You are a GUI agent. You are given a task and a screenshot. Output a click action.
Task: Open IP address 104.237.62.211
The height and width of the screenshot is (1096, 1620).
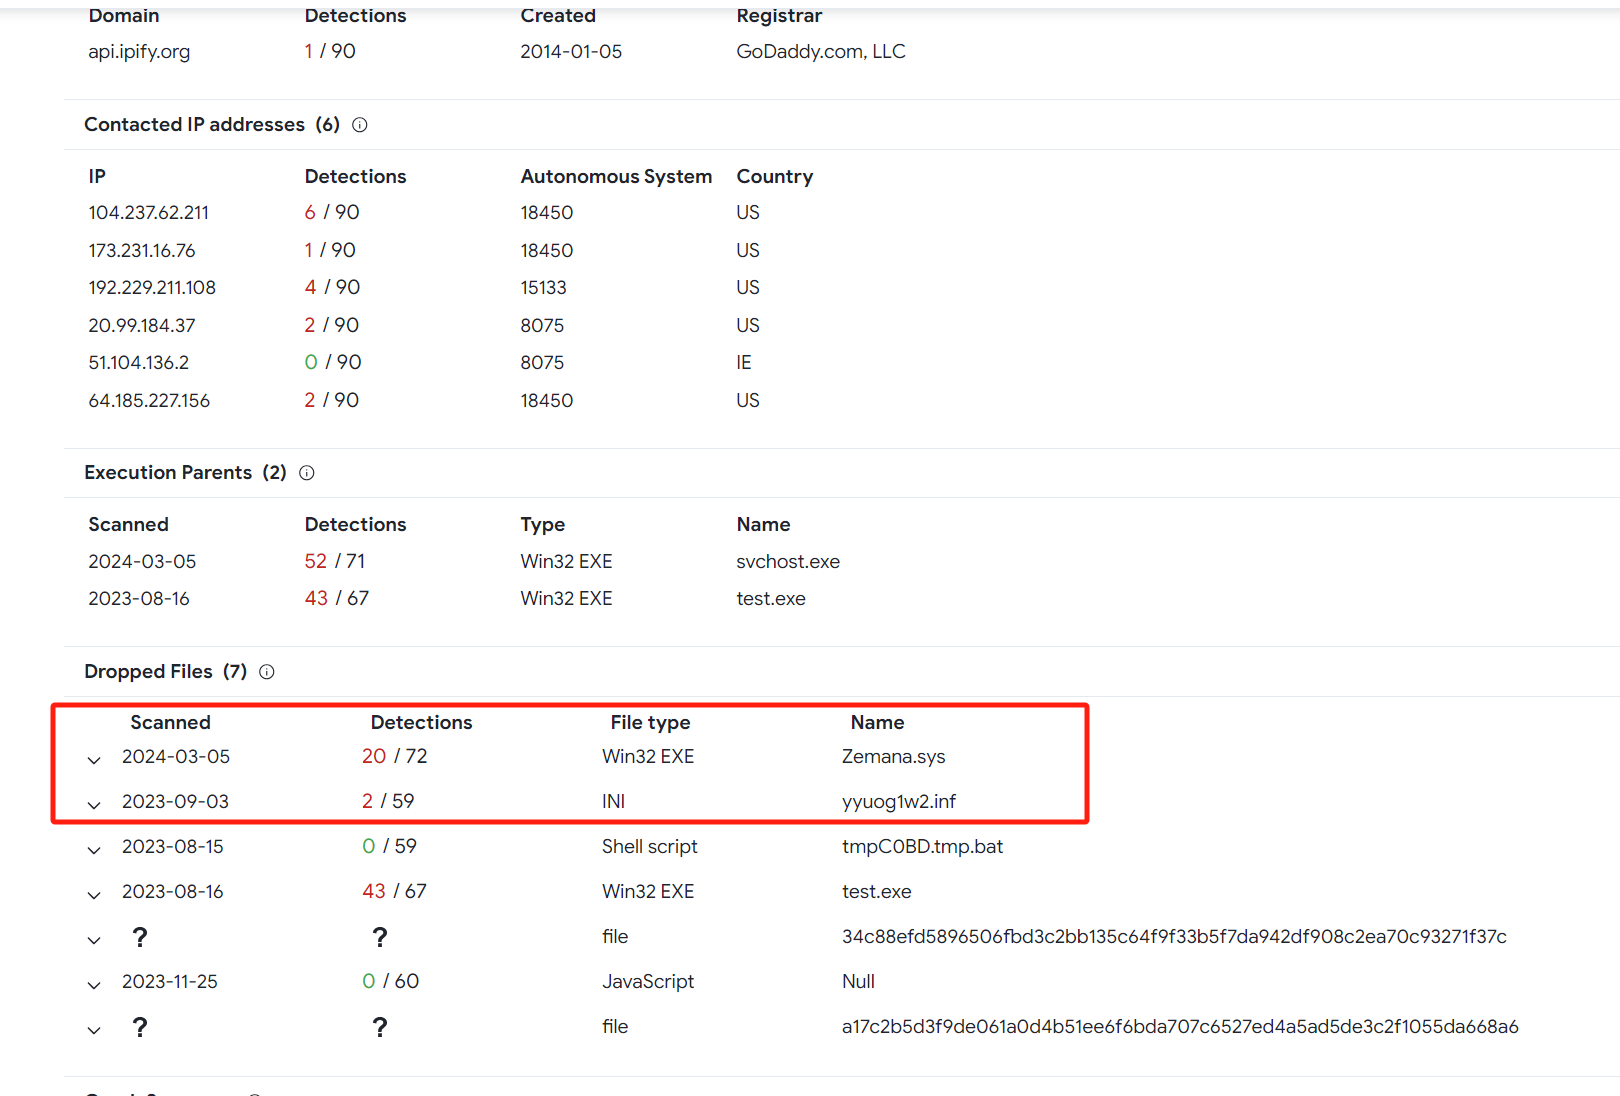[x=149, y=213]
